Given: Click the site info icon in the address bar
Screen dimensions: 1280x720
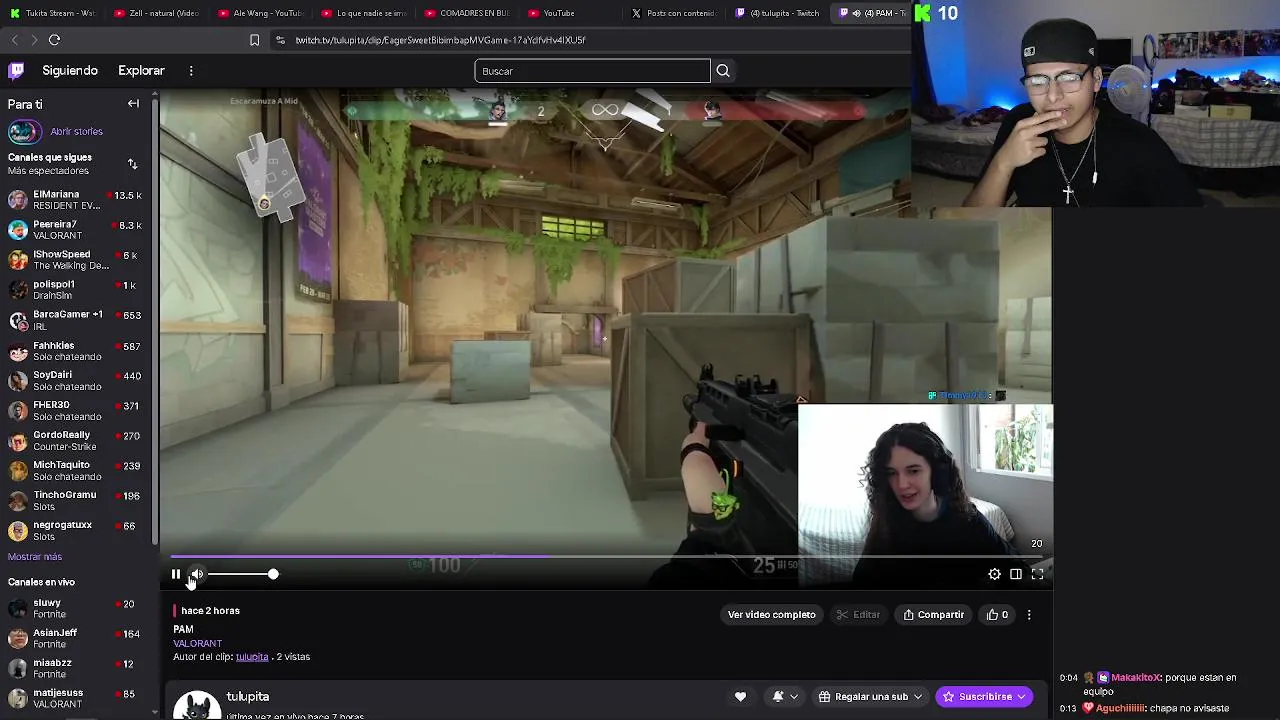Looking at the screenshot, I should [280, 40].
